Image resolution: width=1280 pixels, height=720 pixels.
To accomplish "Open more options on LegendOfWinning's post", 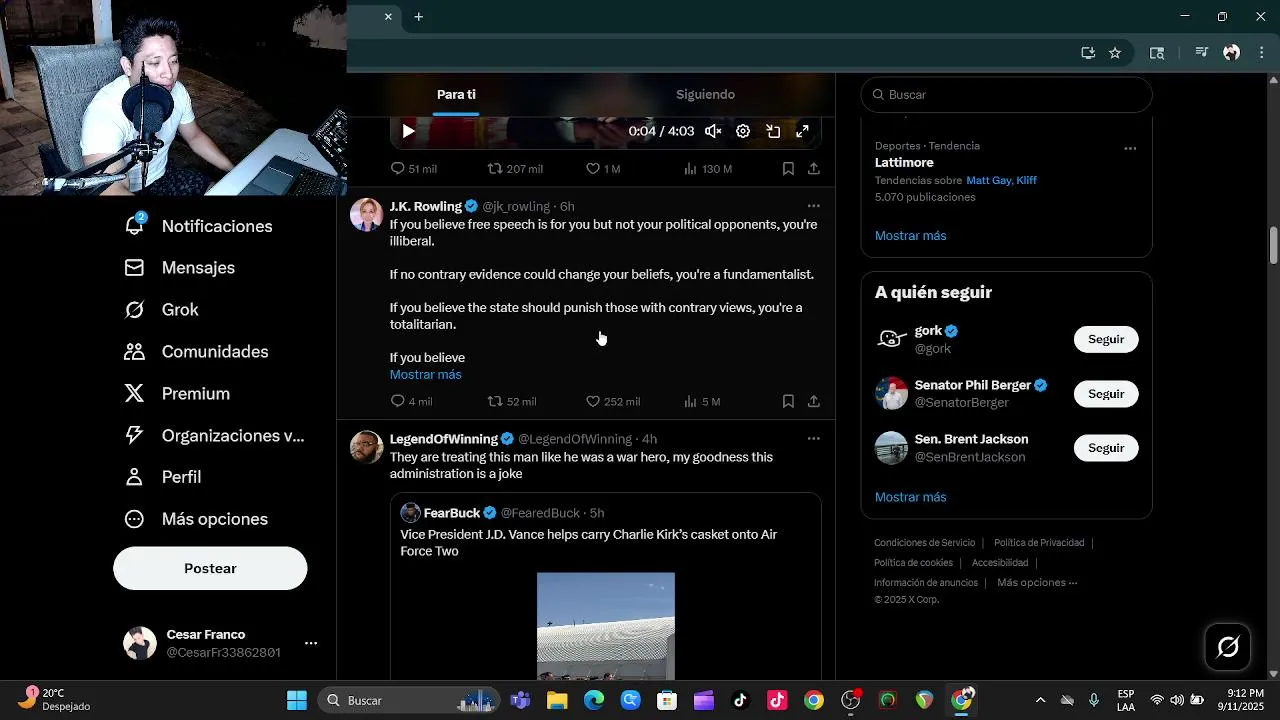I will pyautogui.click(x=813, y=439).
